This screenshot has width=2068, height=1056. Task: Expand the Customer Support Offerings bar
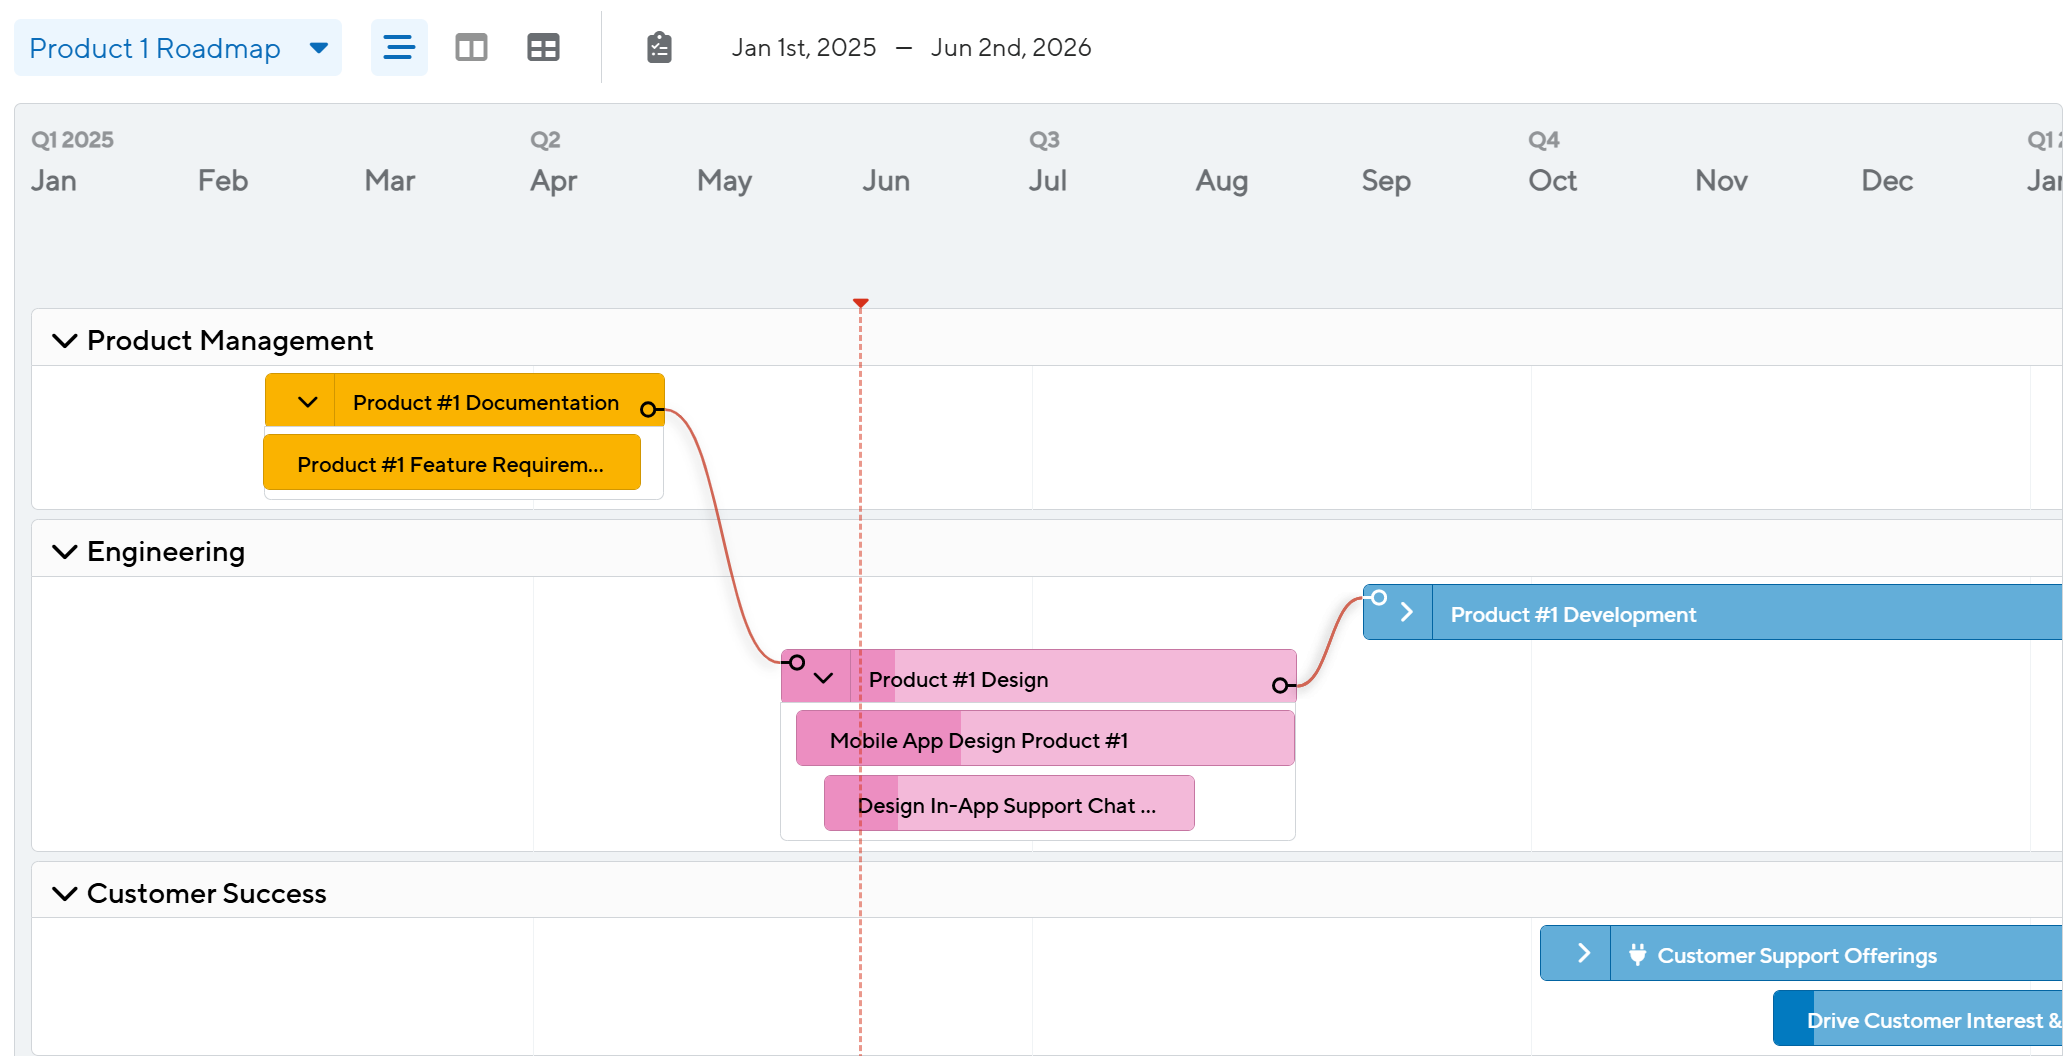pyautogui.click(x=1583, y=953)
